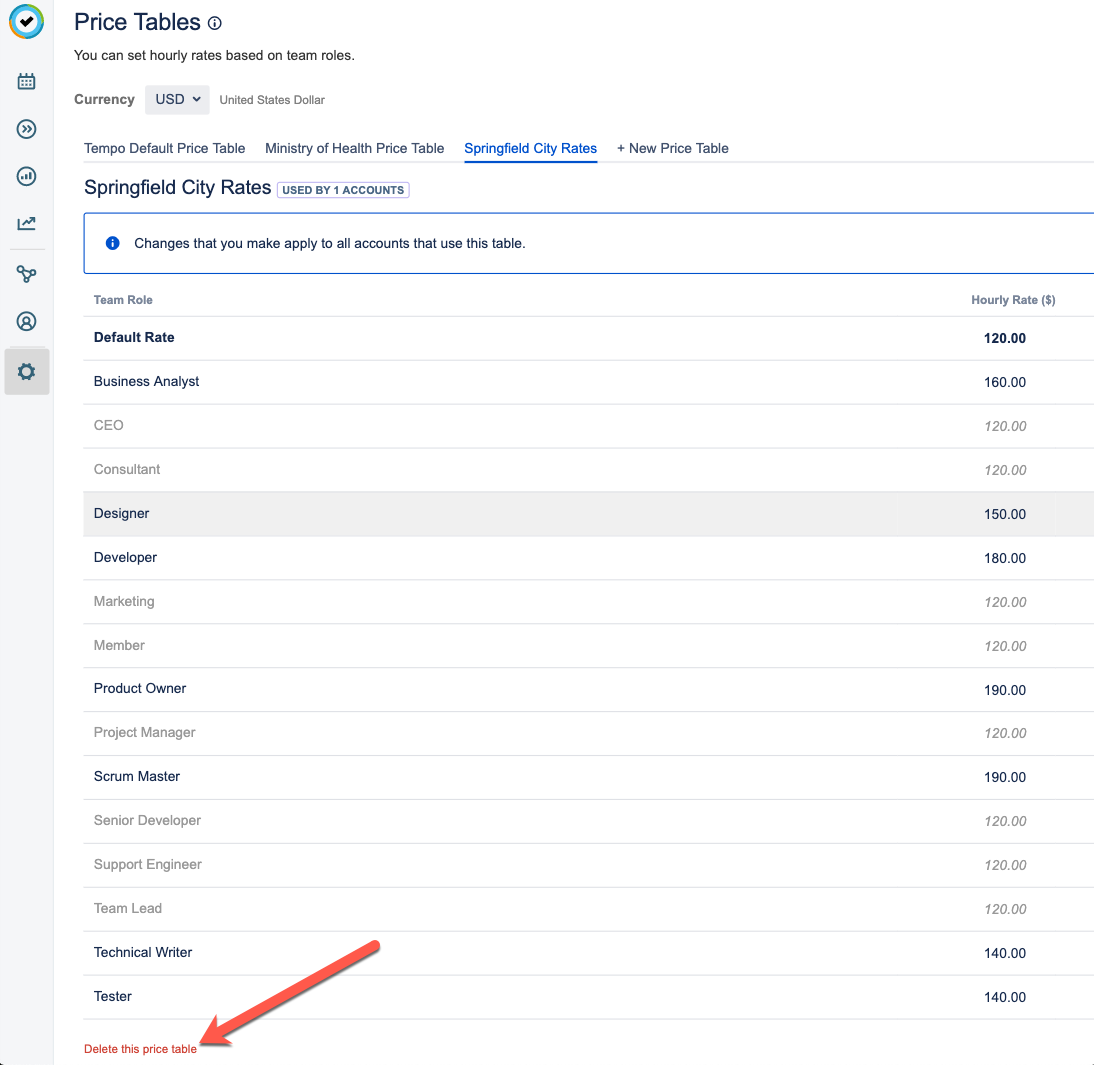Click the user account circle icon
1094x1065 pixels.
click(27, 322)
